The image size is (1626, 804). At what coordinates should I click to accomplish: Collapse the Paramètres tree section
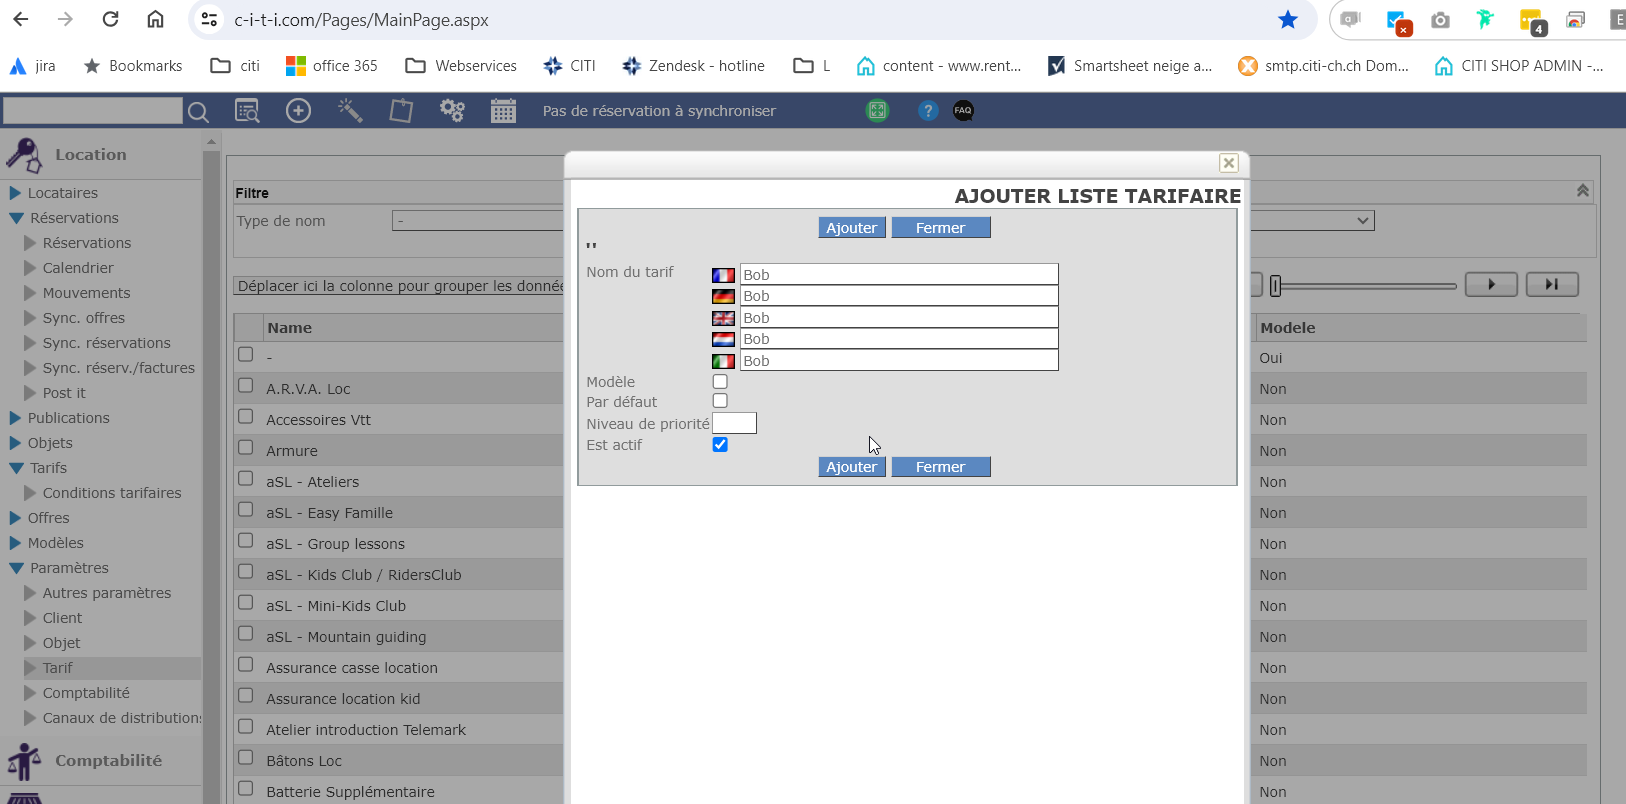(x=16, y=568)
